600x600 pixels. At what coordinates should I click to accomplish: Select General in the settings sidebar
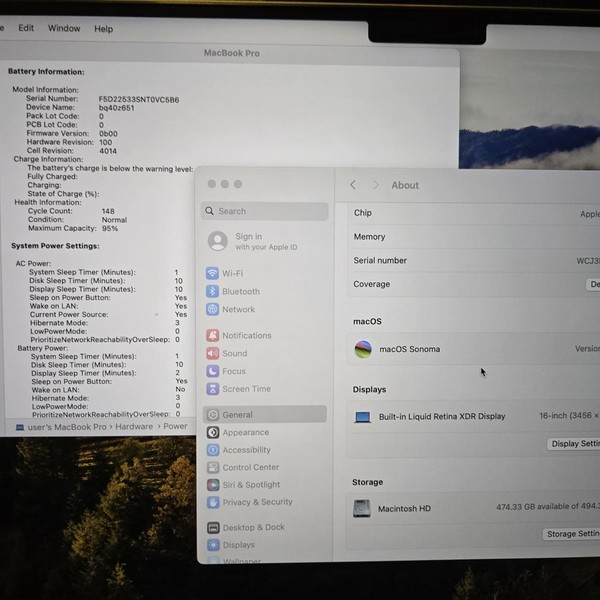coord(264,414)
